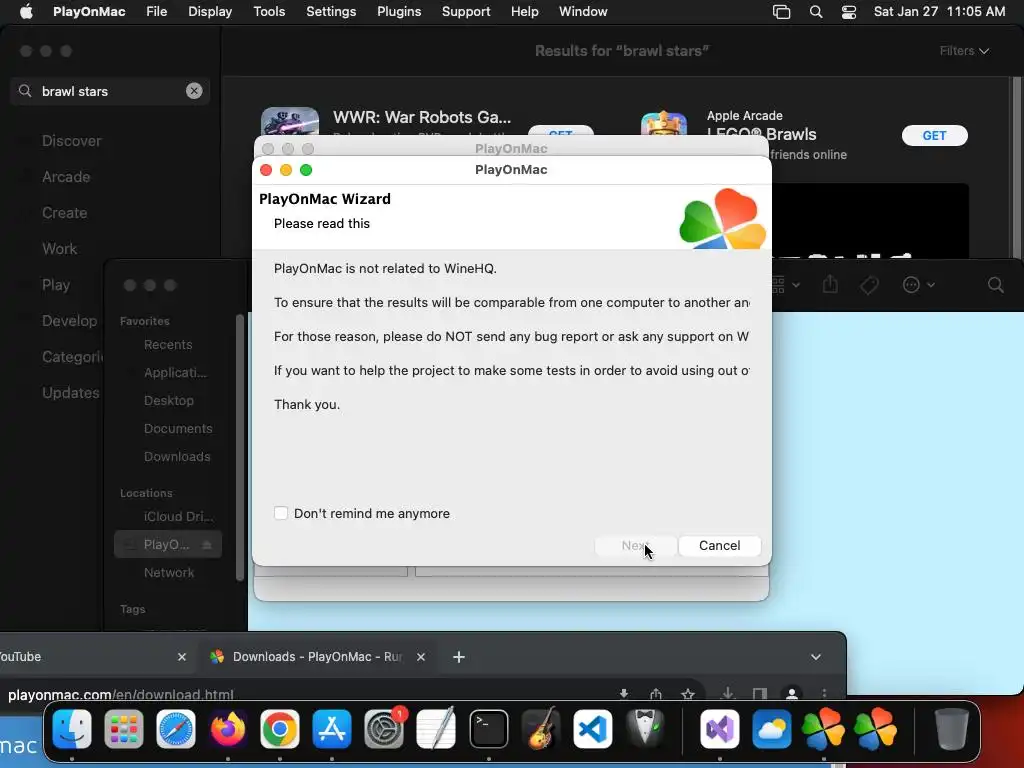Open the cloud weather app in Dock
The image size is (1024, 768).
[771, 729]
